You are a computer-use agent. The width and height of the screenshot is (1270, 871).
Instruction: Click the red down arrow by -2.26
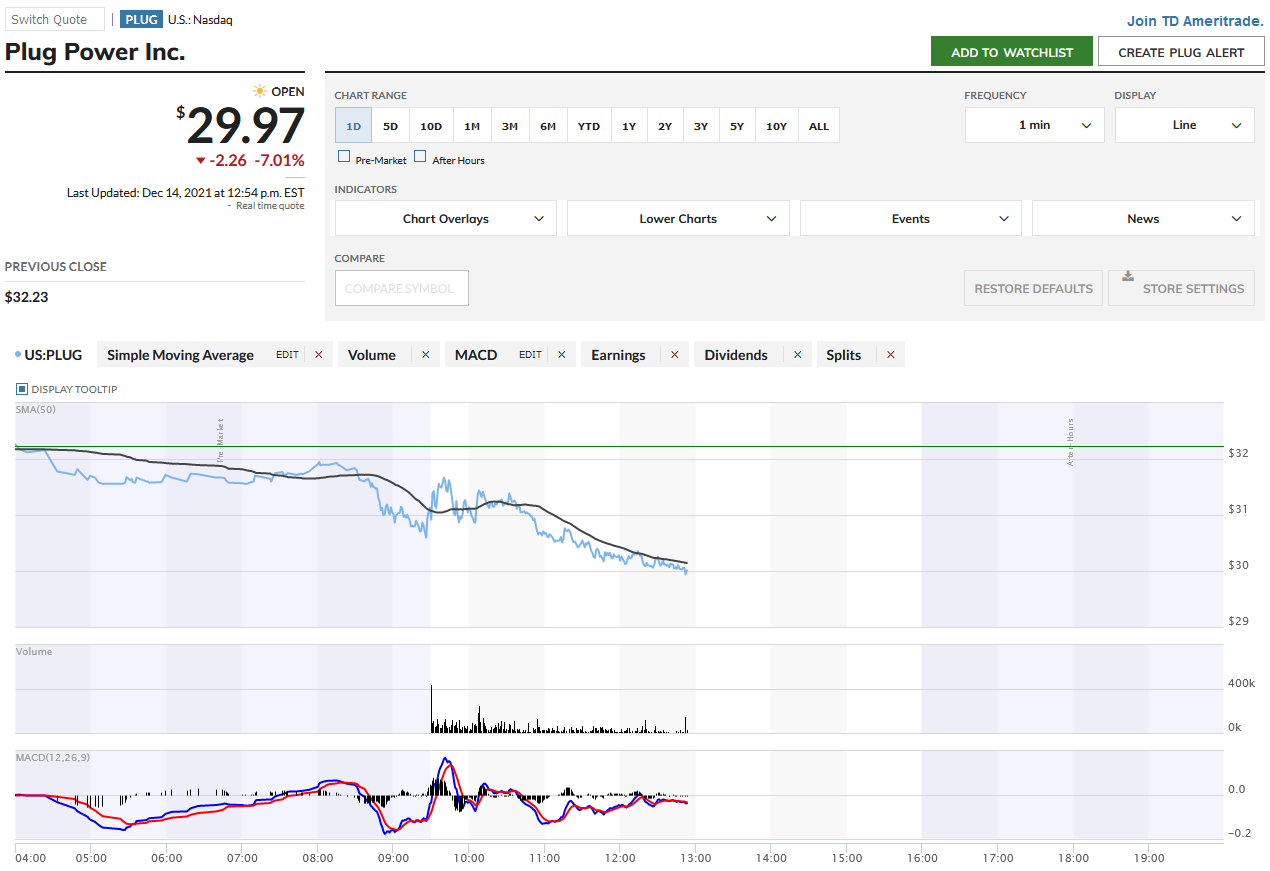click(x=201, y=161)
